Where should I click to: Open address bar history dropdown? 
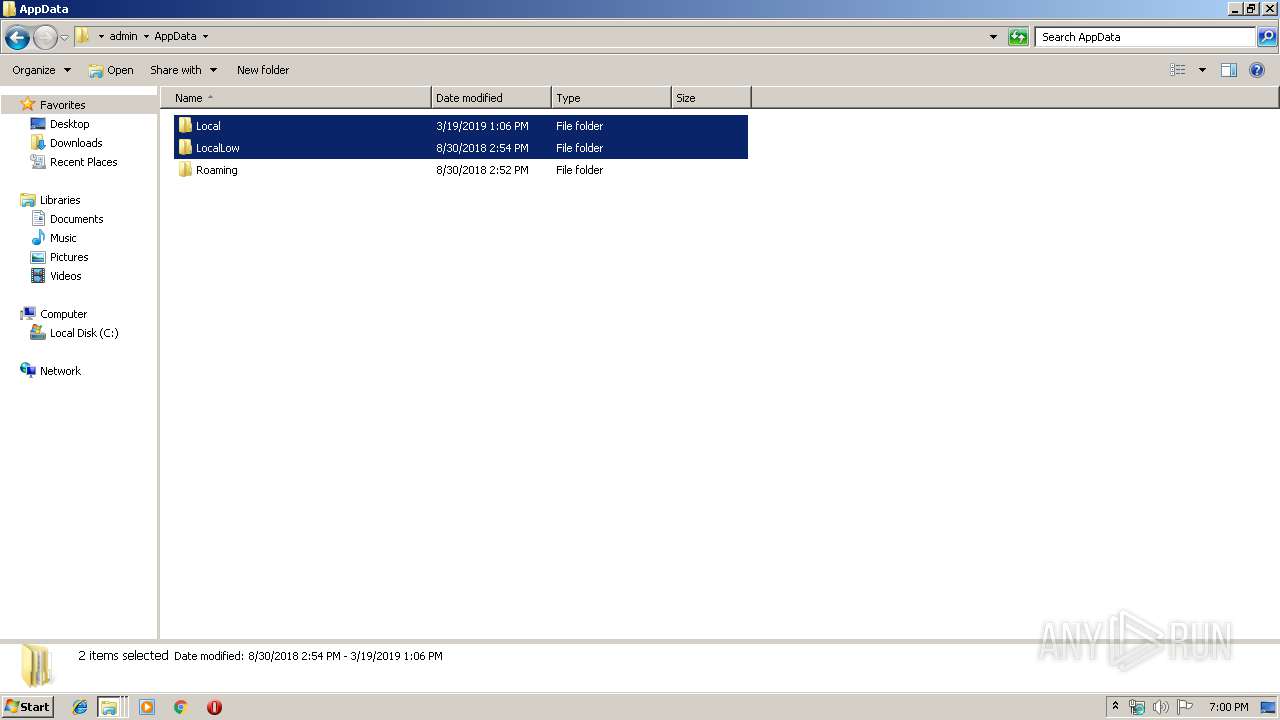tap(993, 37)
